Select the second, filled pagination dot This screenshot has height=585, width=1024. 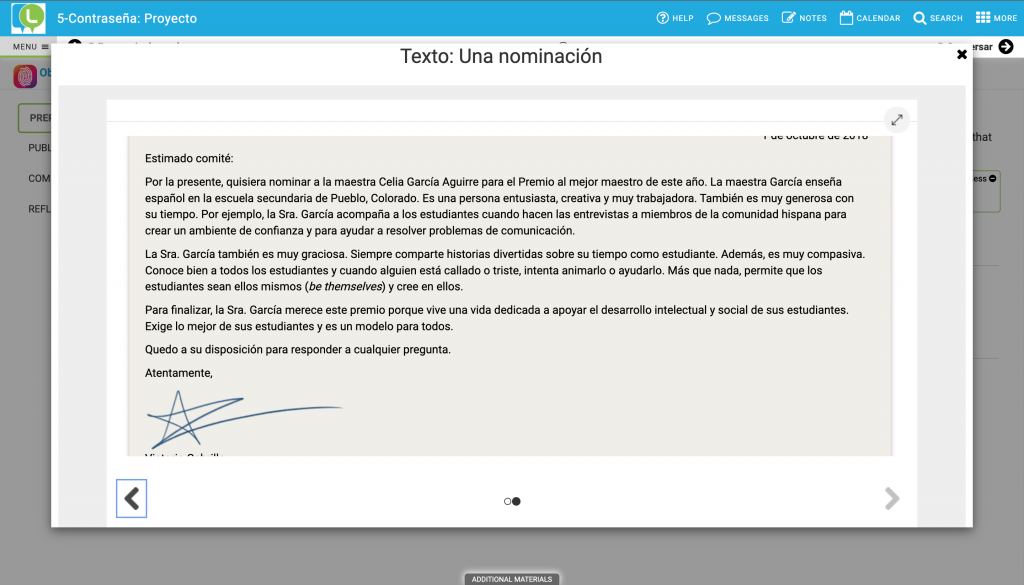[x=517, y=501]
